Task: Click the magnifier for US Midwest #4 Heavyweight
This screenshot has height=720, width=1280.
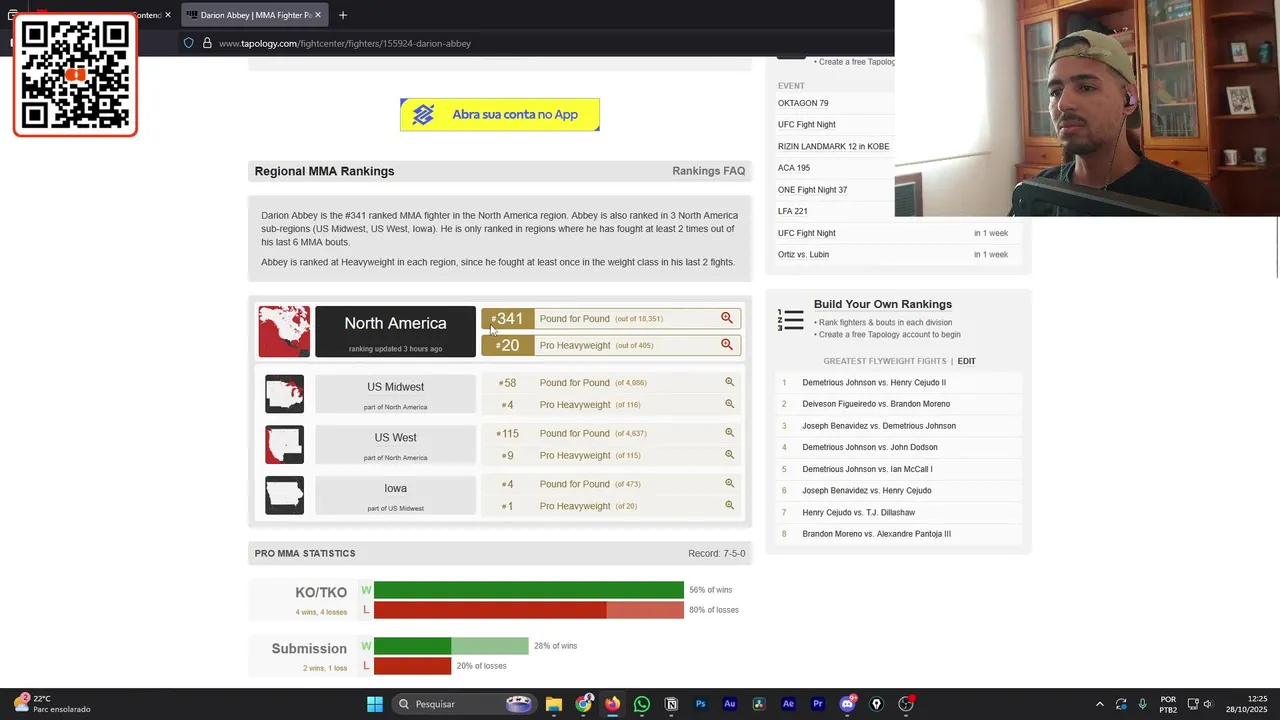Action: click(729, 404)
